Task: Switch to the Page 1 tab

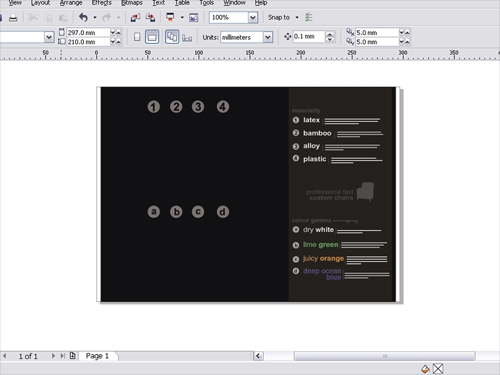Action: (x=97, y=356)
